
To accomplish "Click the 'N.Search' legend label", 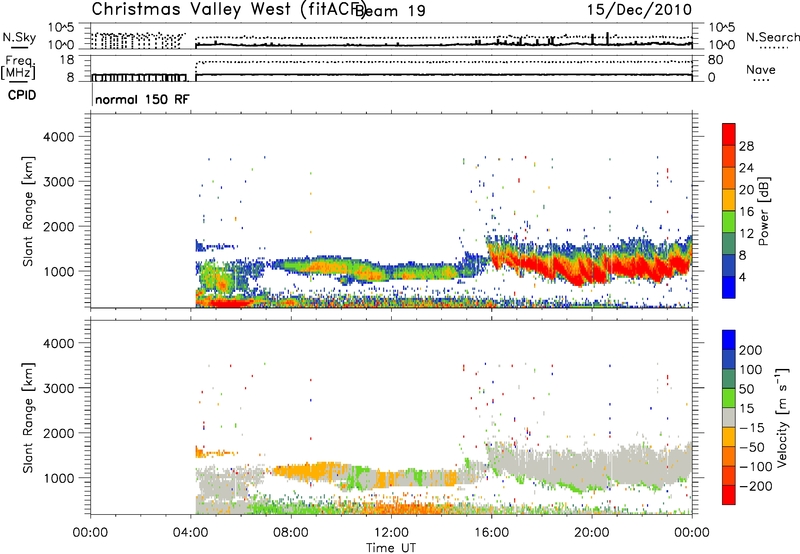I will pyautogui.click(x=773, y=37).
